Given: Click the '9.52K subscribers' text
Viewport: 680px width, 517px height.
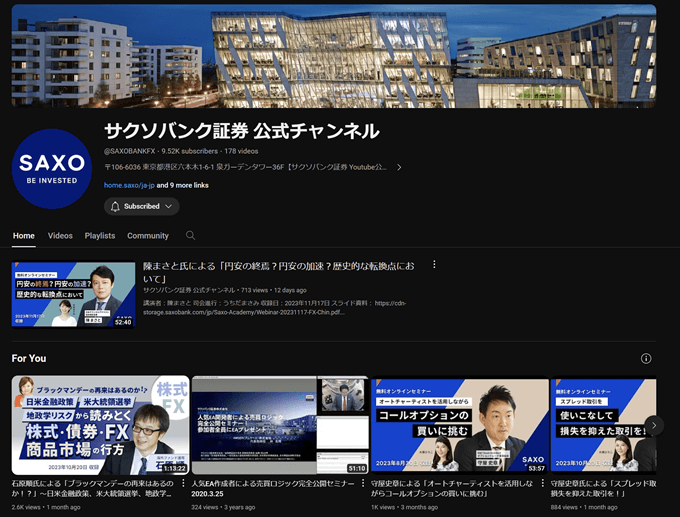Looking at the screenshot, I should pos(190,151).
